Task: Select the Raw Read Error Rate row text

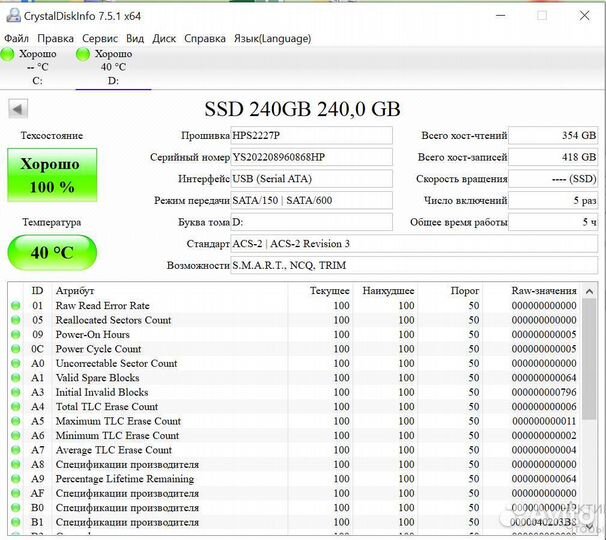Action: 102,305
